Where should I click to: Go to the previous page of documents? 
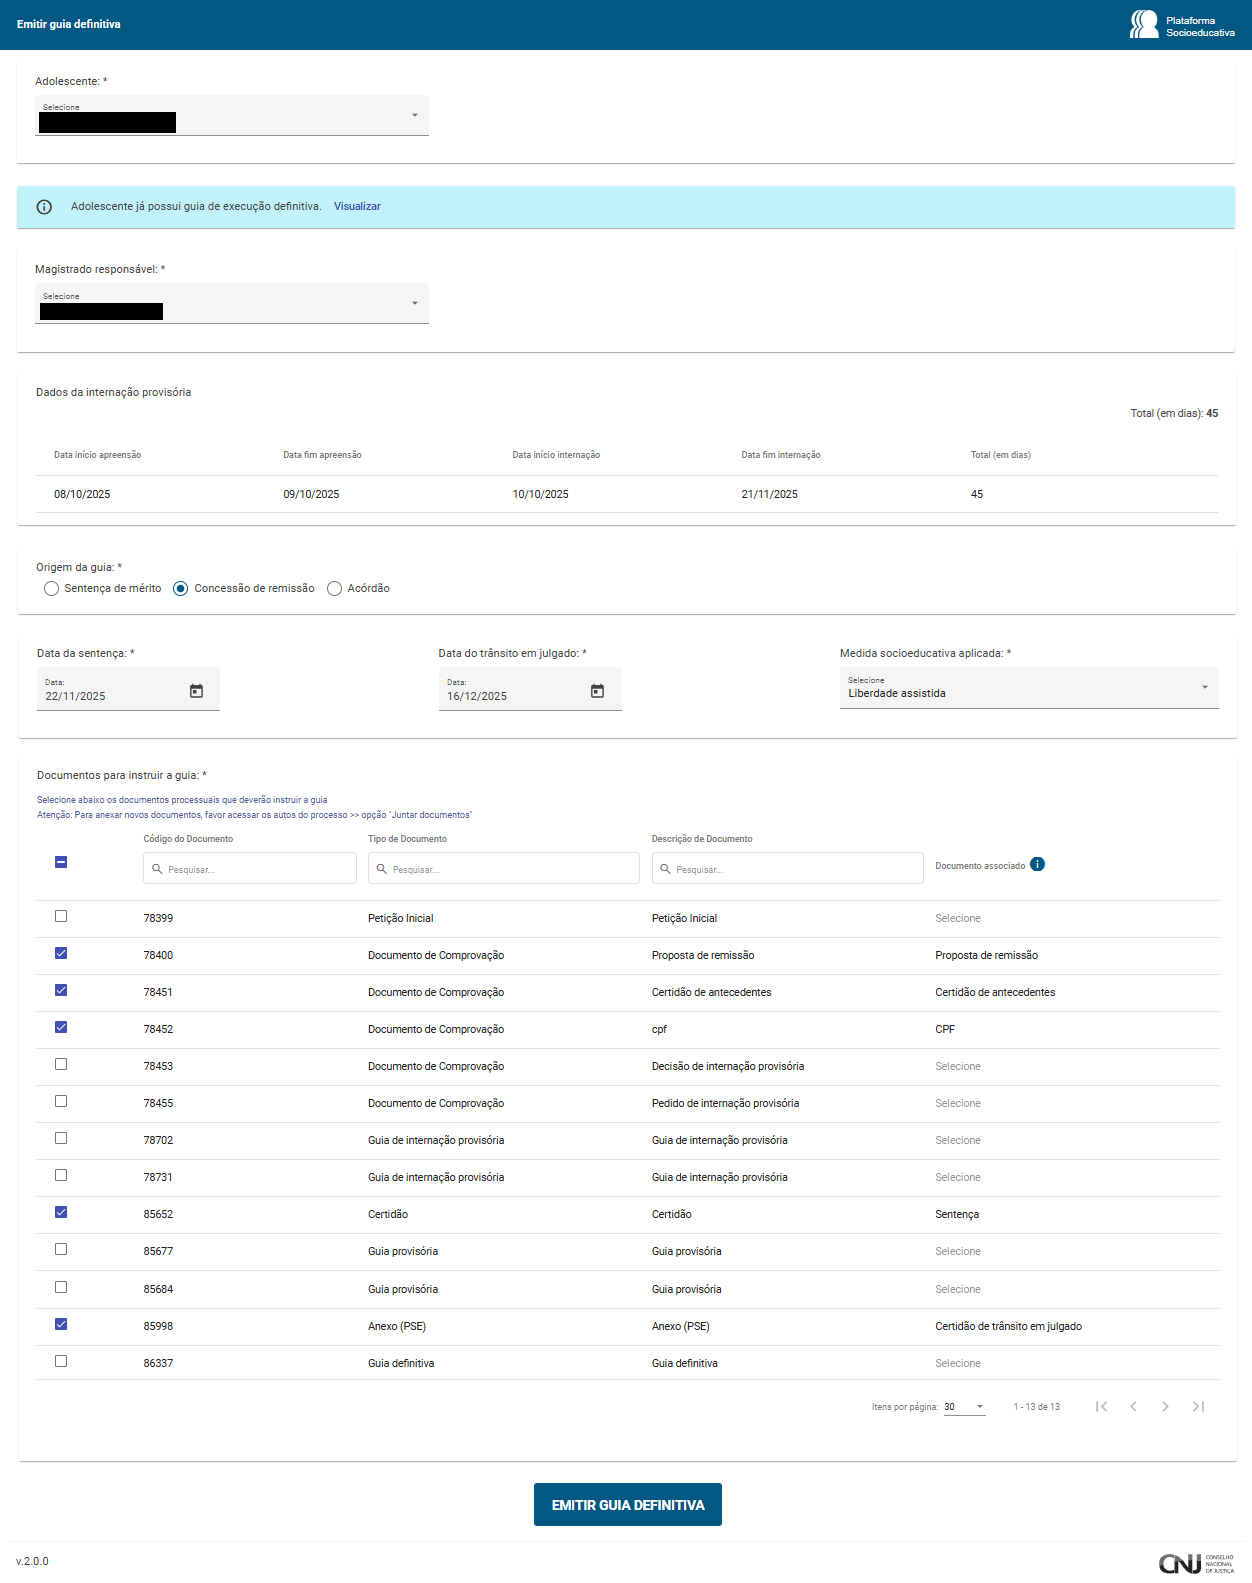pyautogui.click(x=1133, y=1407)
